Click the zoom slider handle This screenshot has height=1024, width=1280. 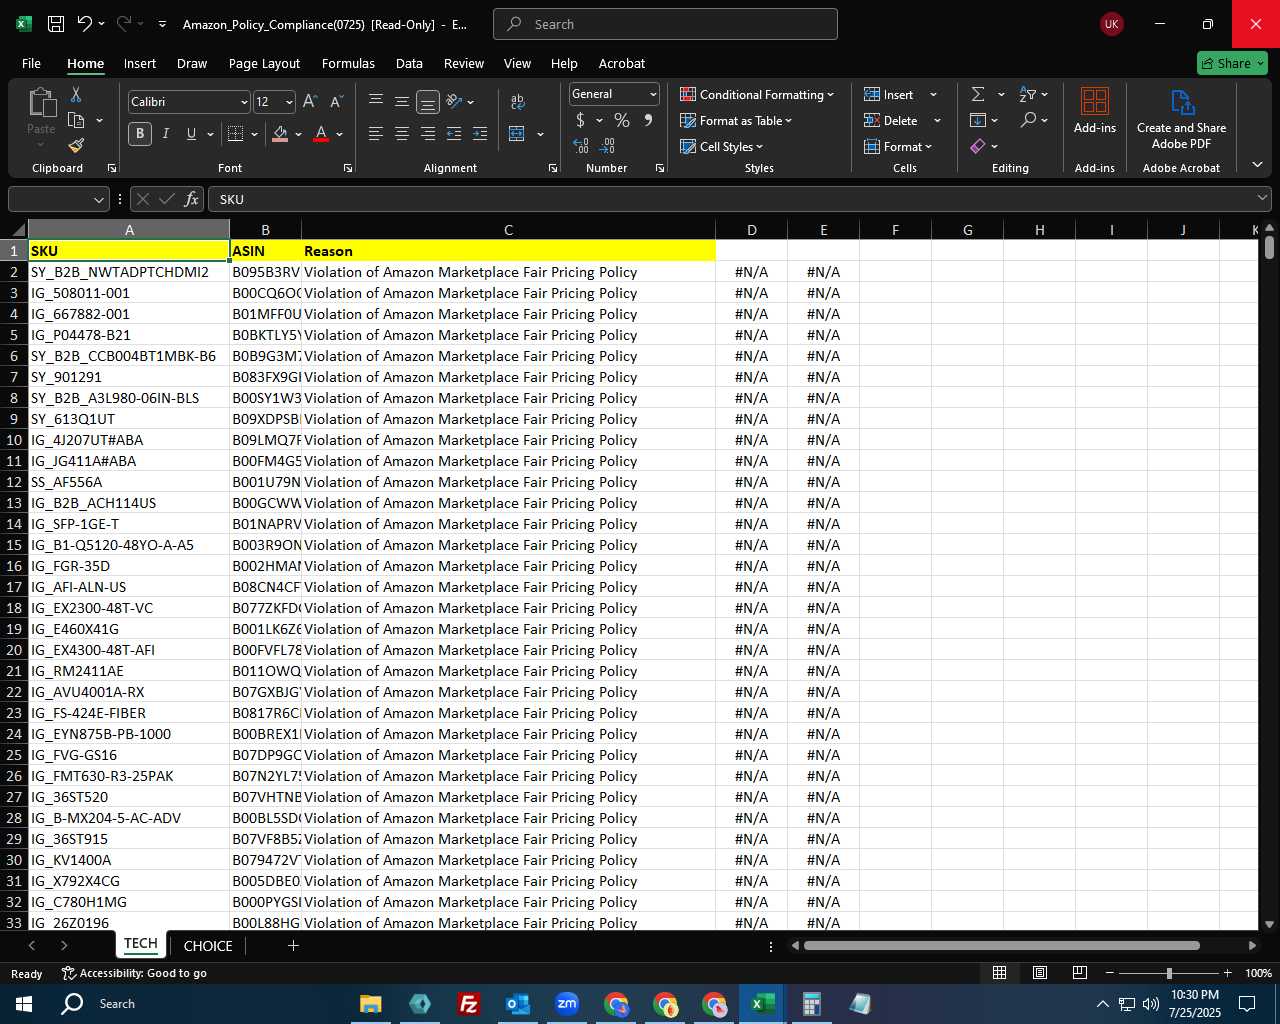pos(1169,973)
